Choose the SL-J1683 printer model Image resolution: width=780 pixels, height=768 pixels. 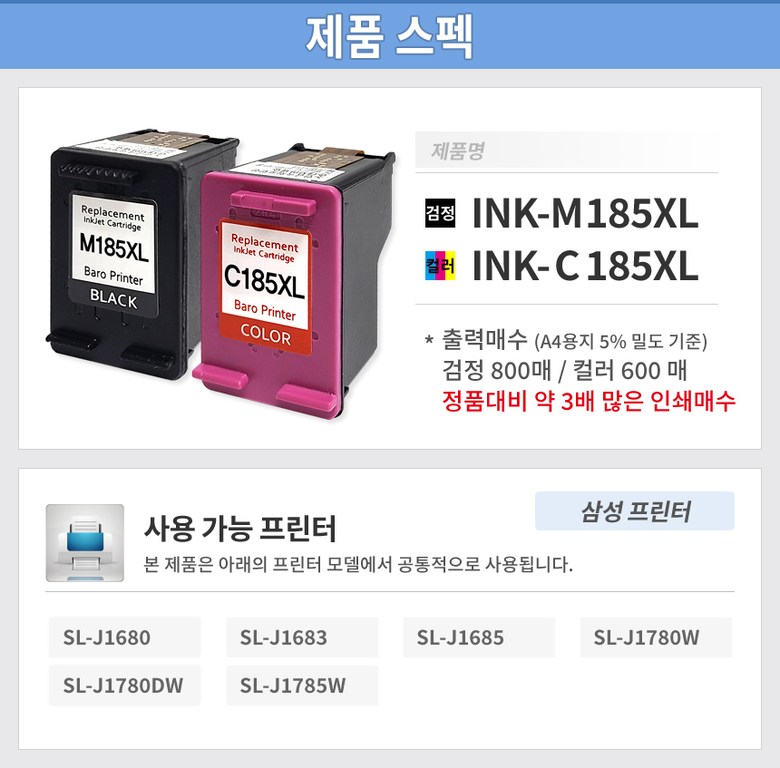302,637
